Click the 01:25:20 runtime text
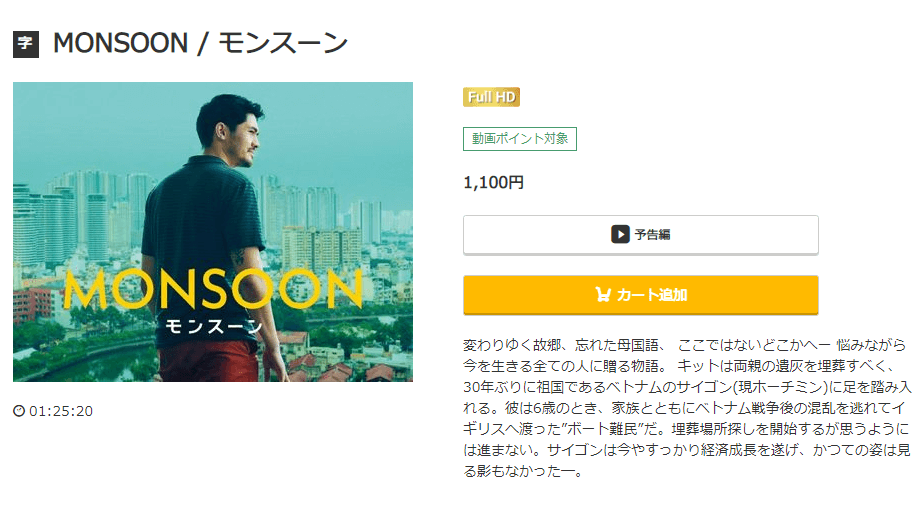The height and width of the screenshot is (514, 921). [61, 411]
